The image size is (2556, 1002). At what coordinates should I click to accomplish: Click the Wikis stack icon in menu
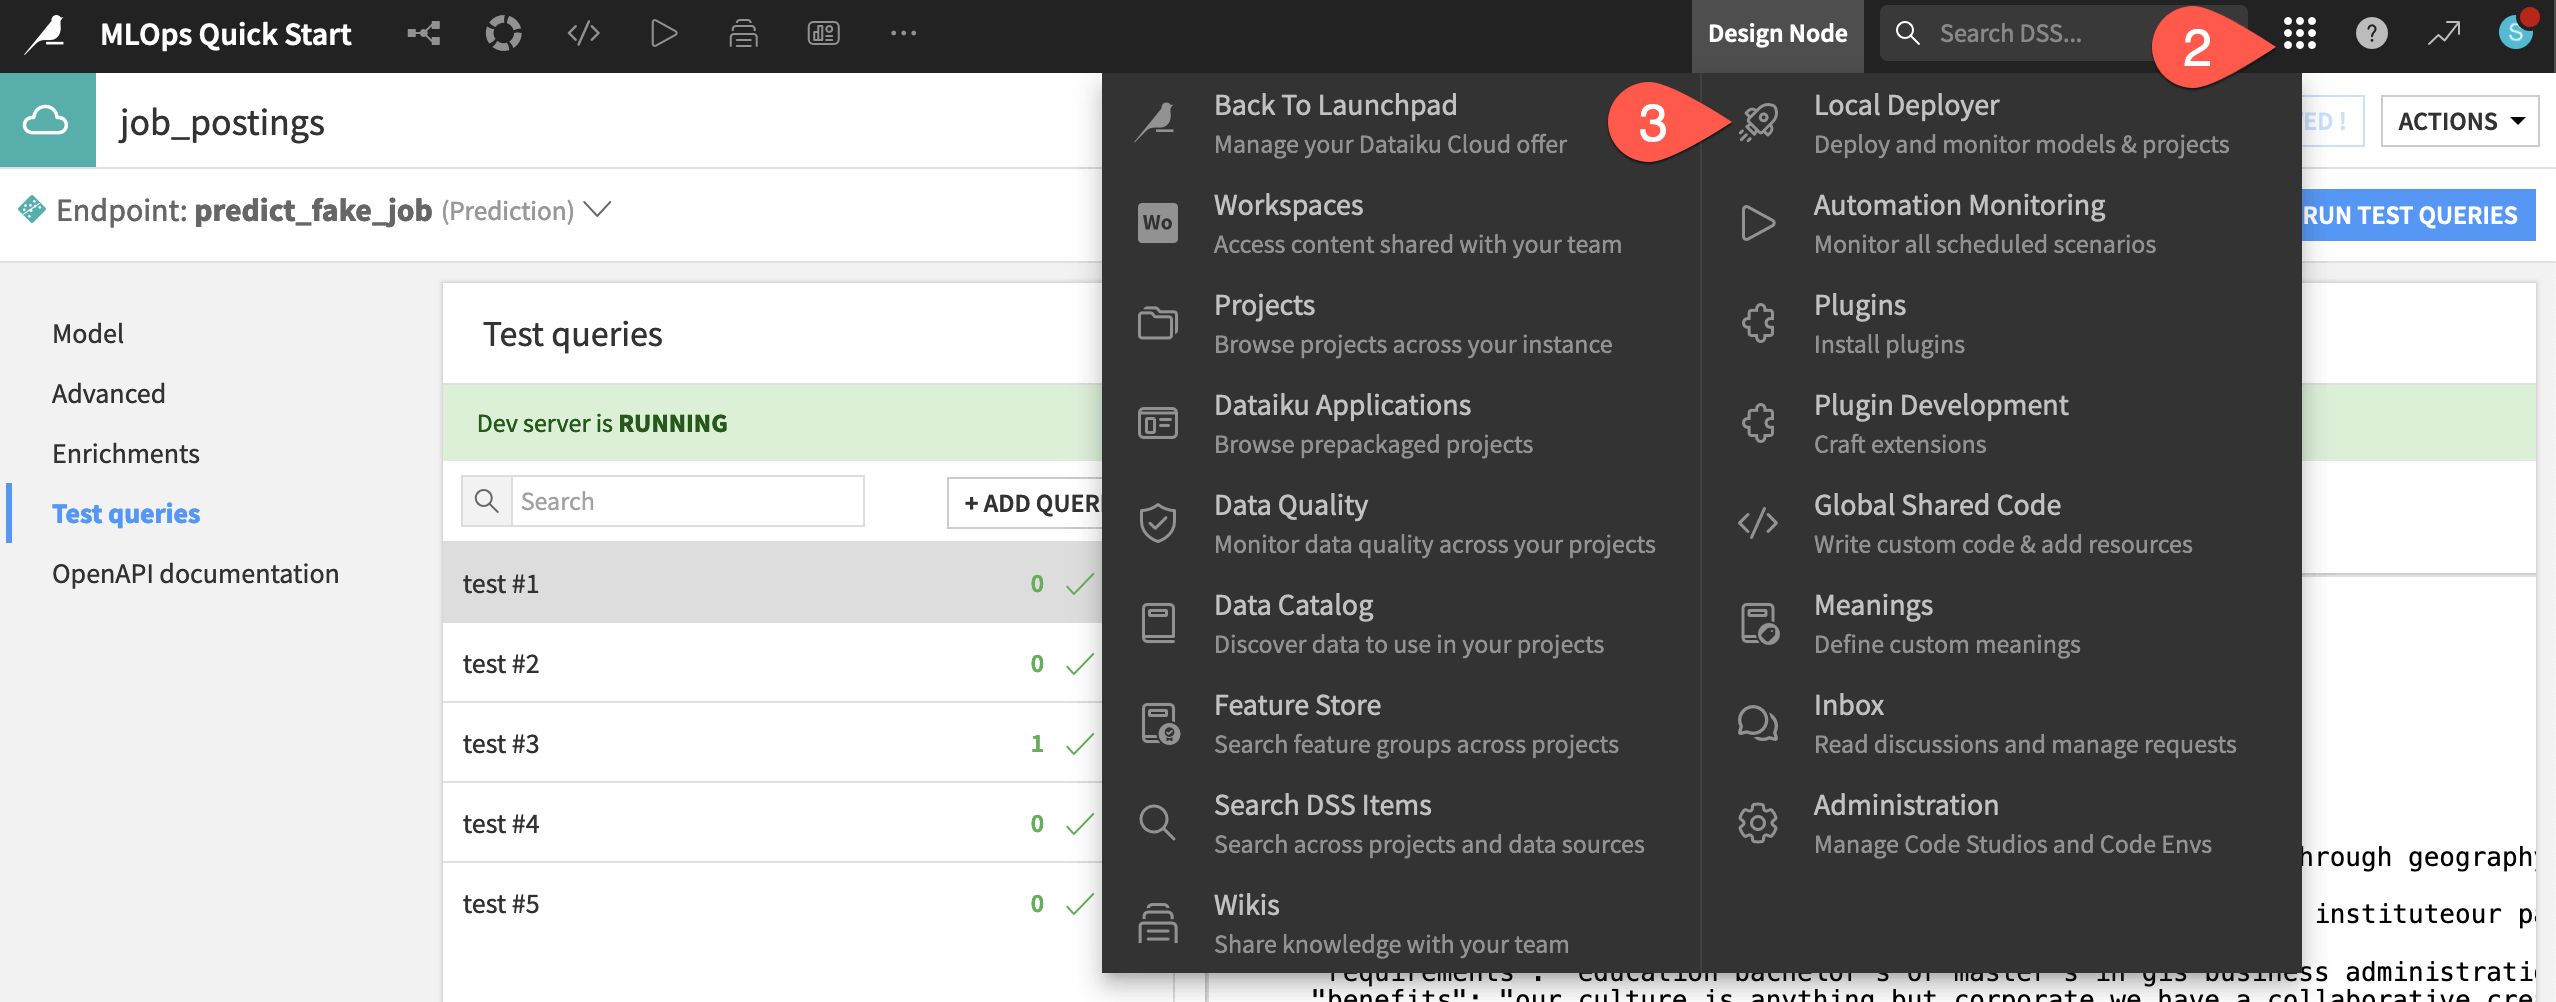coord(1158,923)
